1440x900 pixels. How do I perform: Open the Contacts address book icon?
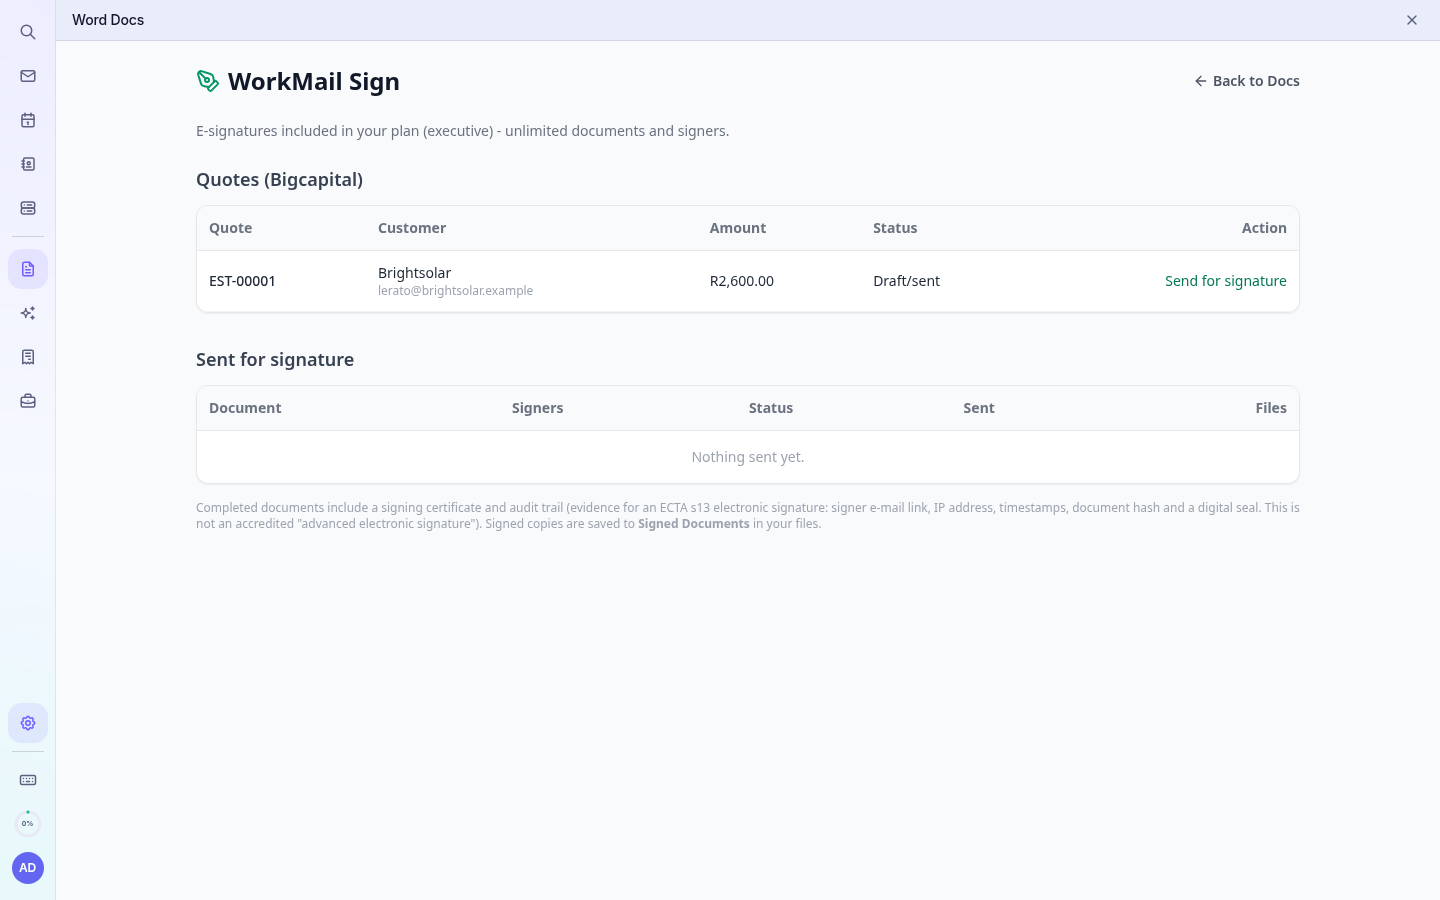point(28,164)
